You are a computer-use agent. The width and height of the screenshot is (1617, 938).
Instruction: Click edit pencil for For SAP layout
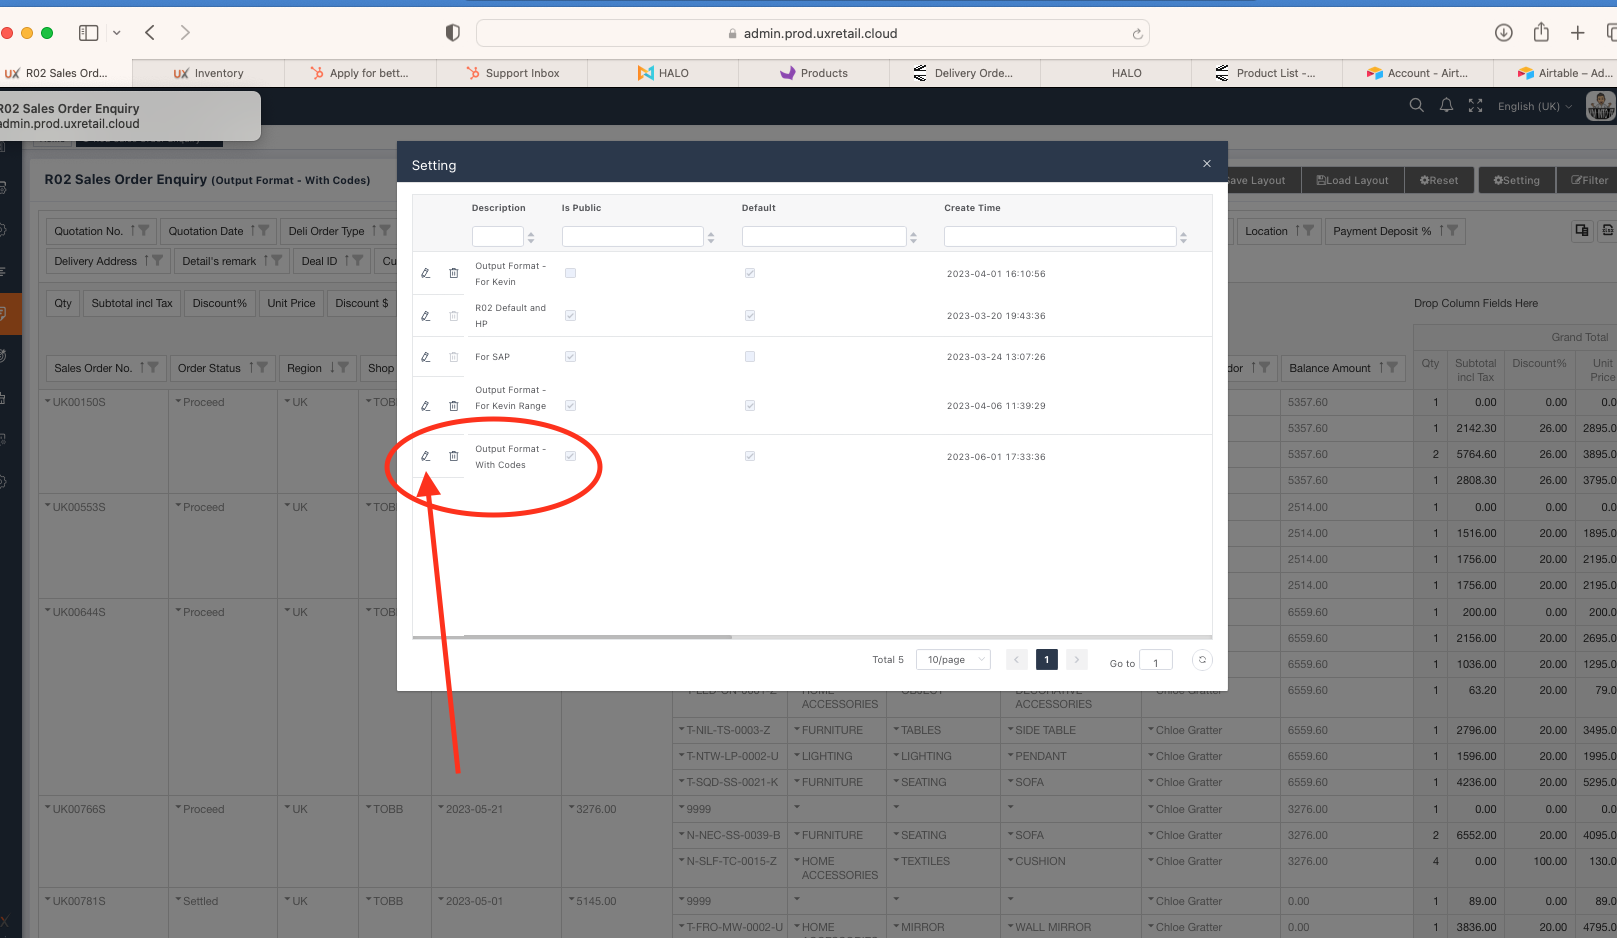point(425,357)
